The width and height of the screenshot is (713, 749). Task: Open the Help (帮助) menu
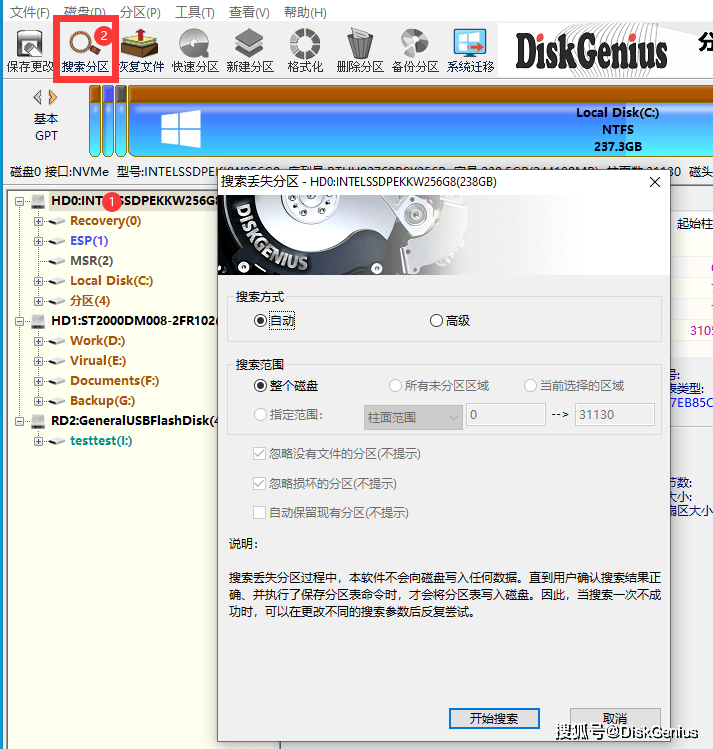click(x=305, y=12)
